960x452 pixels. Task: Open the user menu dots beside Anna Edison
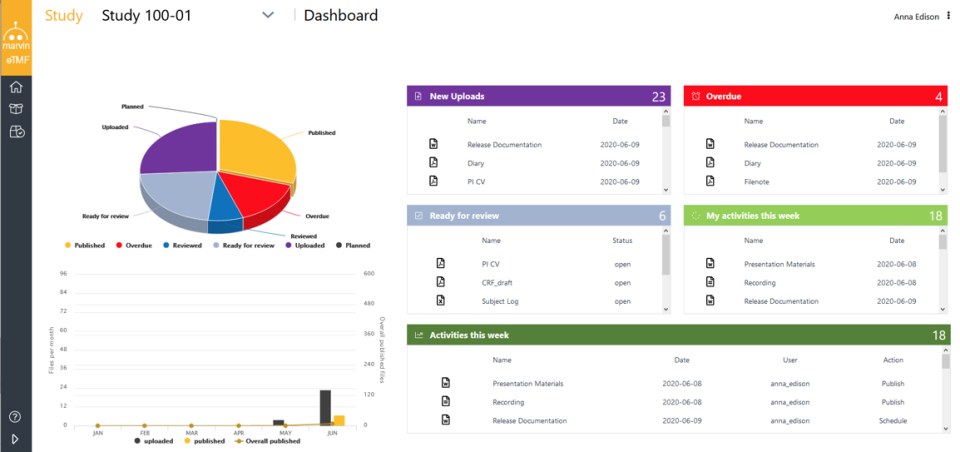pyautogui.click(x=948, y=15)
